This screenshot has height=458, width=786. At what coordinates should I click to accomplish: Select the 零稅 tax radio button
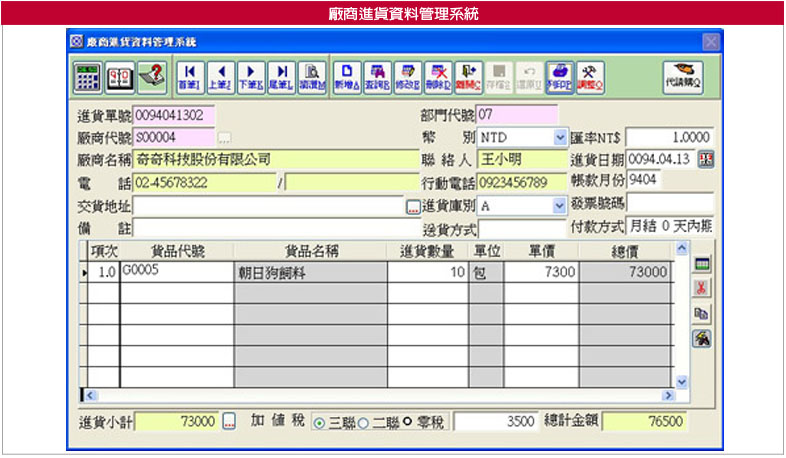pyautogui.click(x=408, y=422)
